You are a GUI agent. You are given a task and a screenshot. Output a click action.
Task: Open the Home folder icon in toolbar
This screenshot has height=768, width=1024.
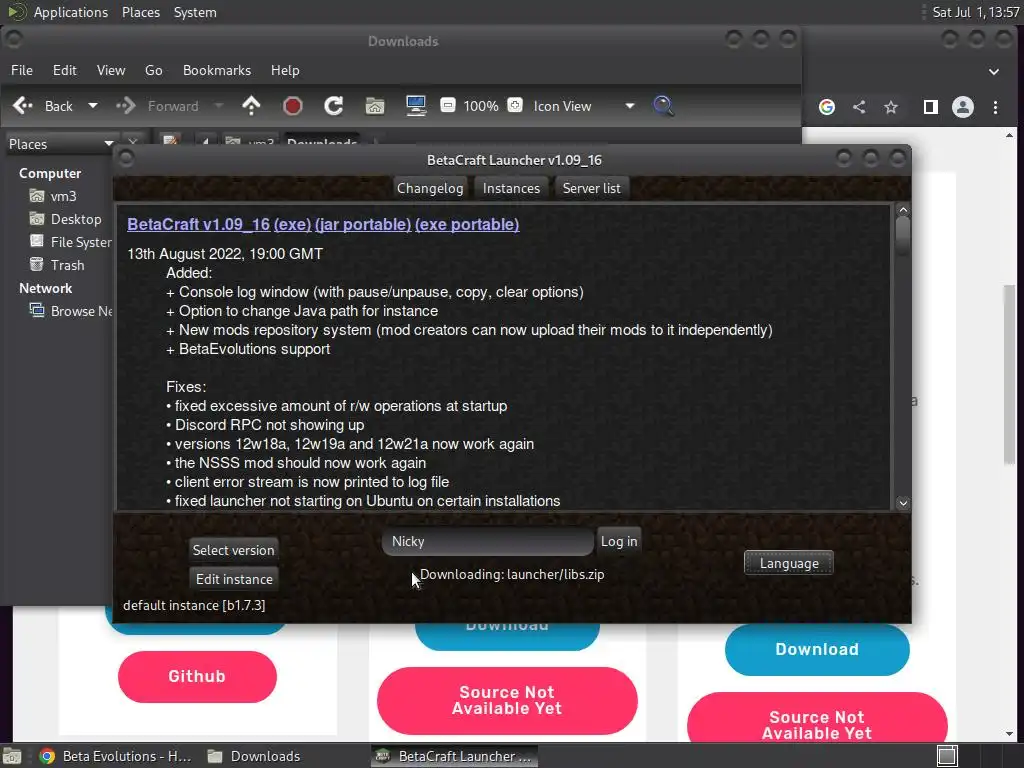(x=375, y=106)
